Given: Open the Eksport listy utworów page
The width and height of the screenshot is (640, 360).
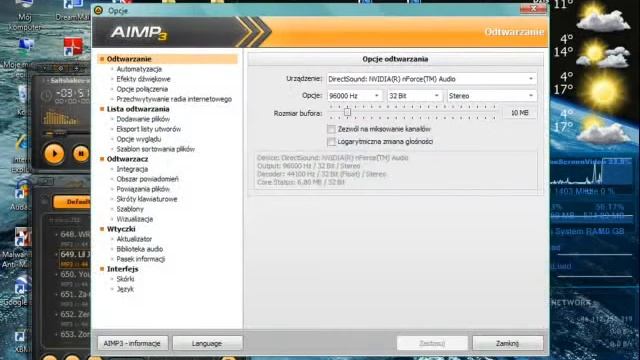Looking at the screenshot, I should [149, 129].
